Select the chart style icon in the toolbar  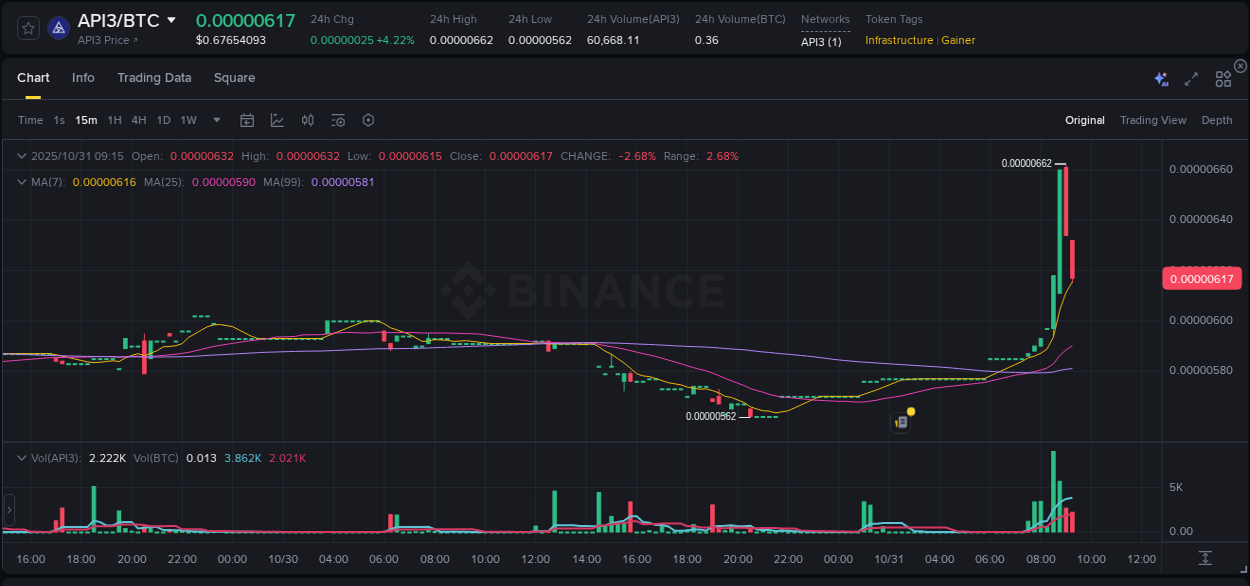277,120
